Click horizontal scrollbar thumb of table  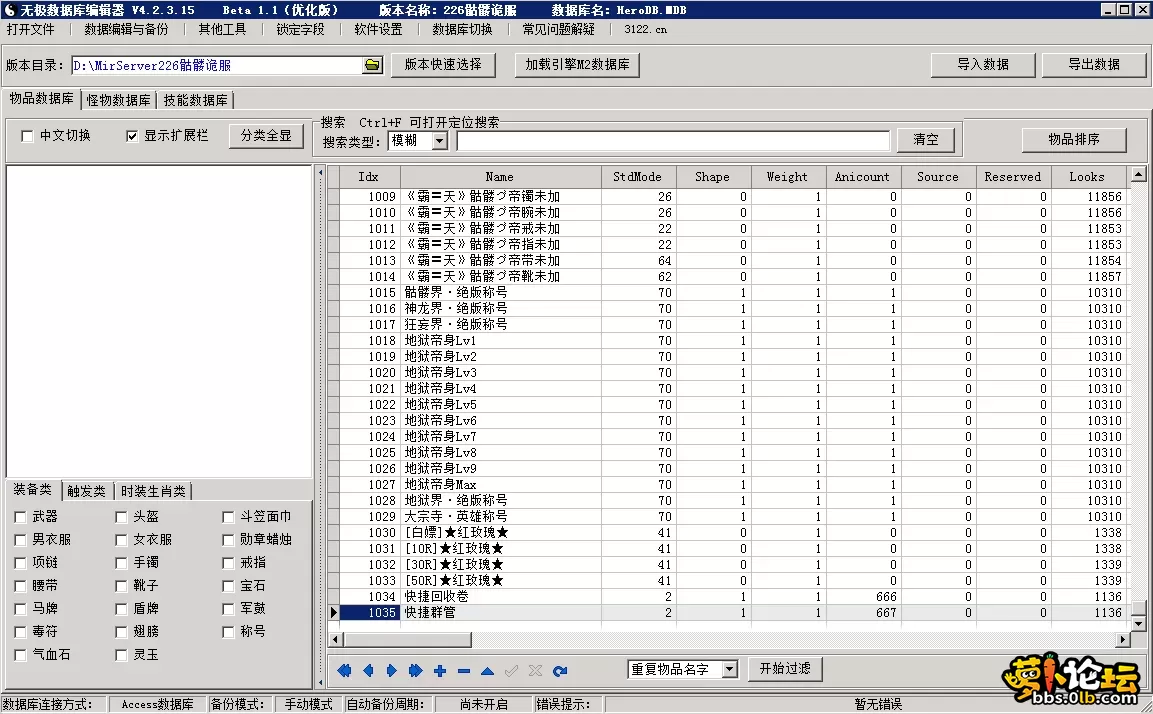pyautogui.click(x=407, y=640)
